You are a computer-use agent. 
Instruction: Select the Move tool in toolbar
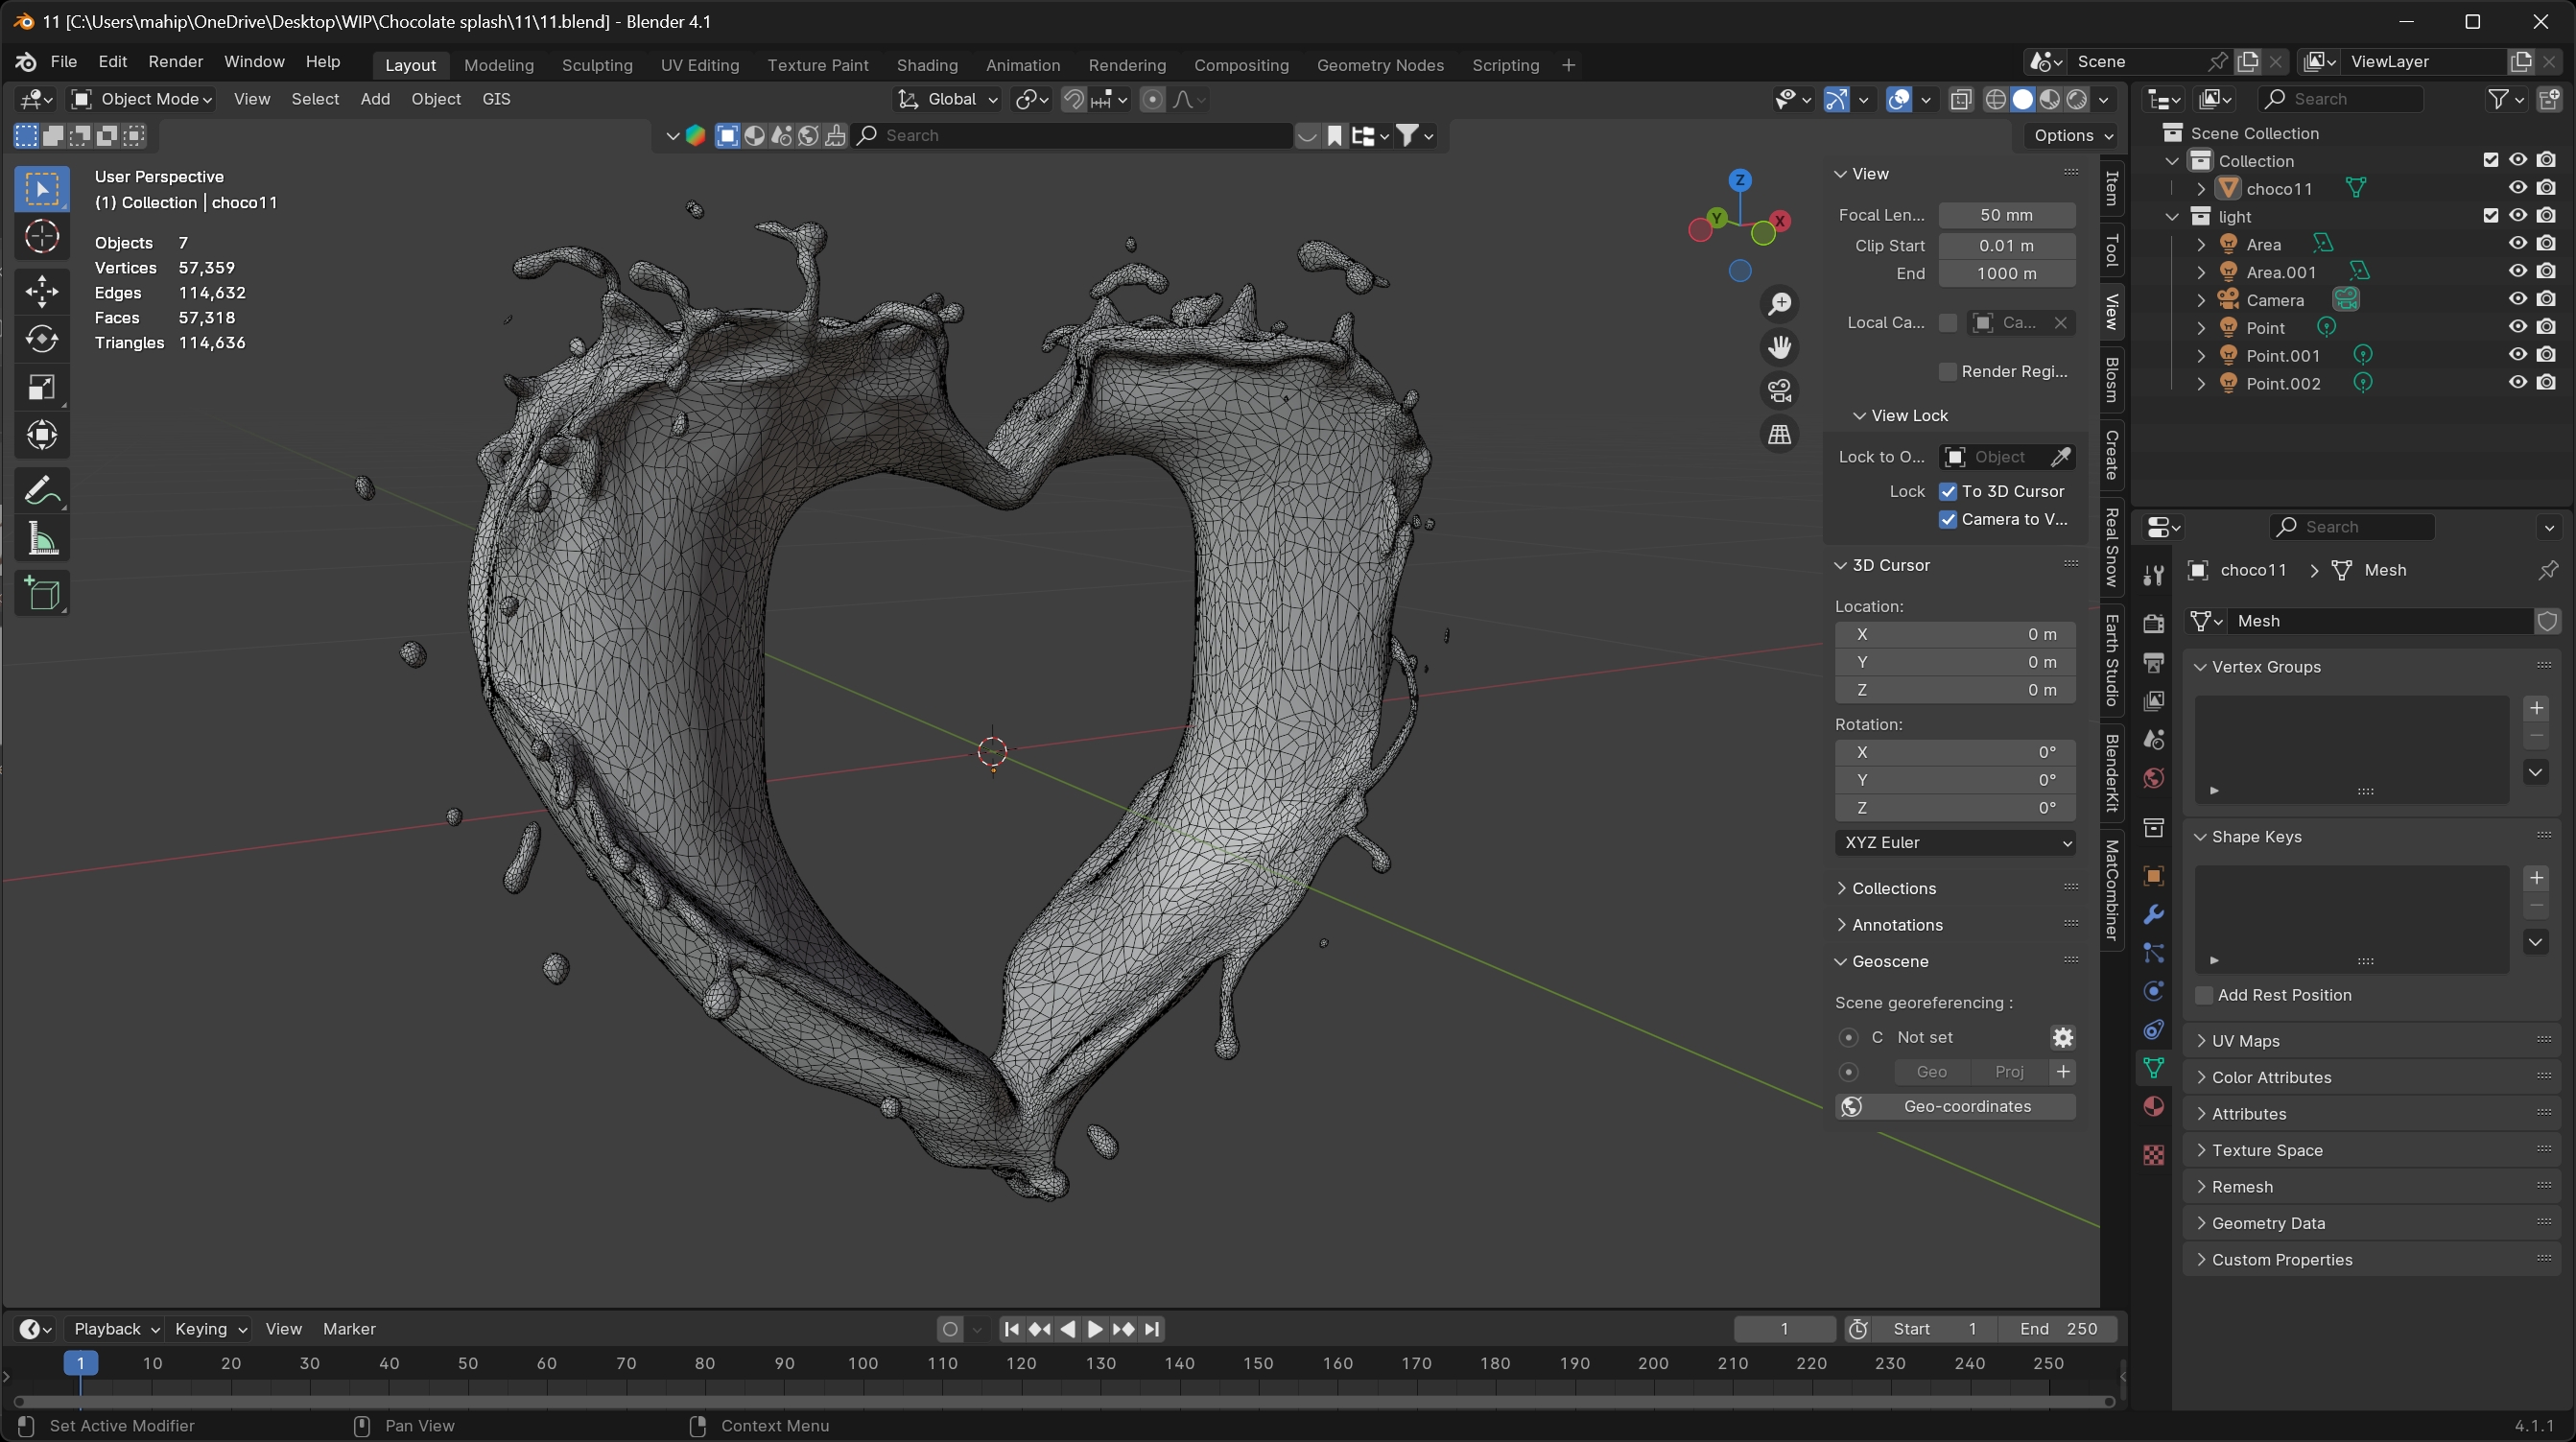(x=41, y=292)
